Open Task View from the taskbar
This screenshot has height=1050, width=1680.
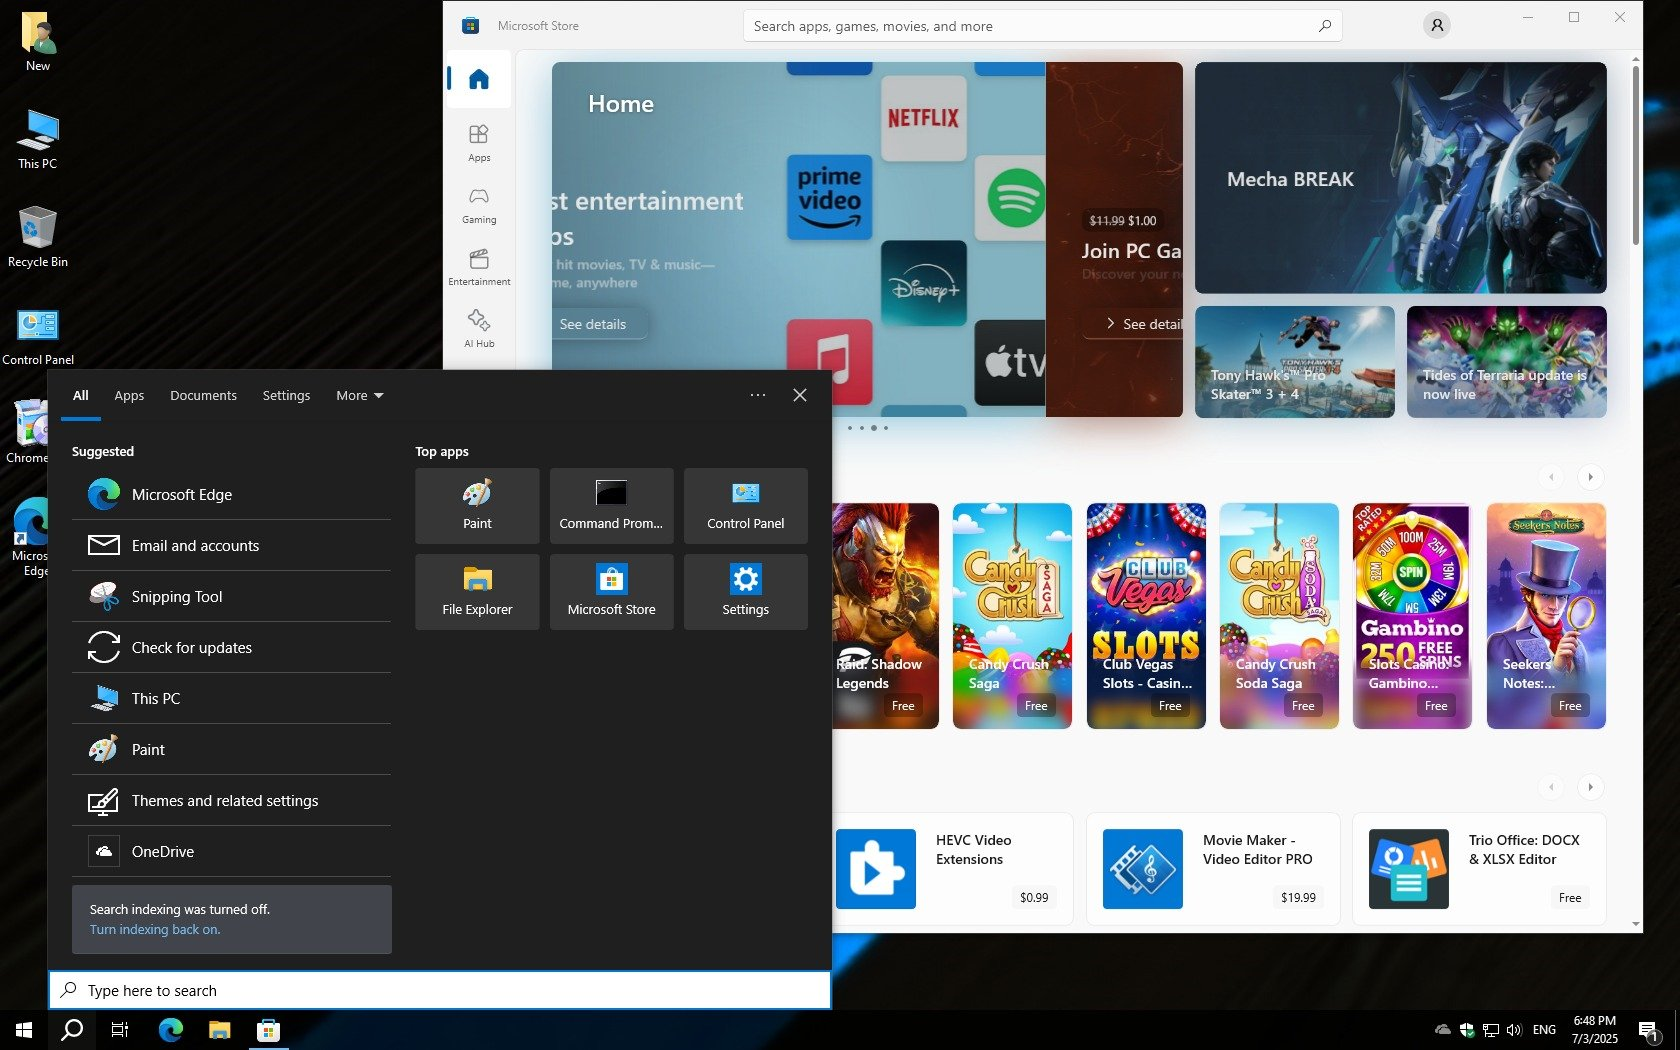pyautogui.click(x=120, y=1030)
